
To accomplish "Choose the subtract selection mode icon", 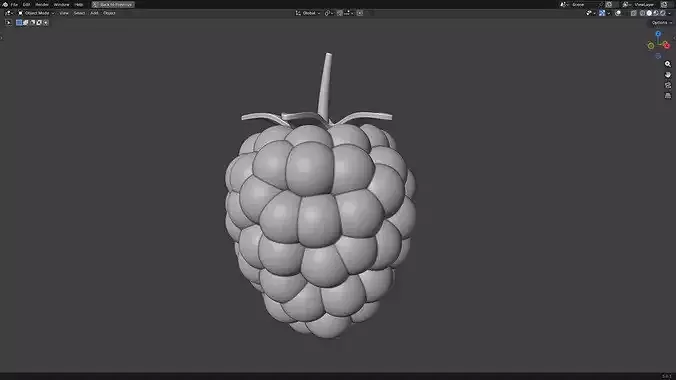I will (32, 22).
